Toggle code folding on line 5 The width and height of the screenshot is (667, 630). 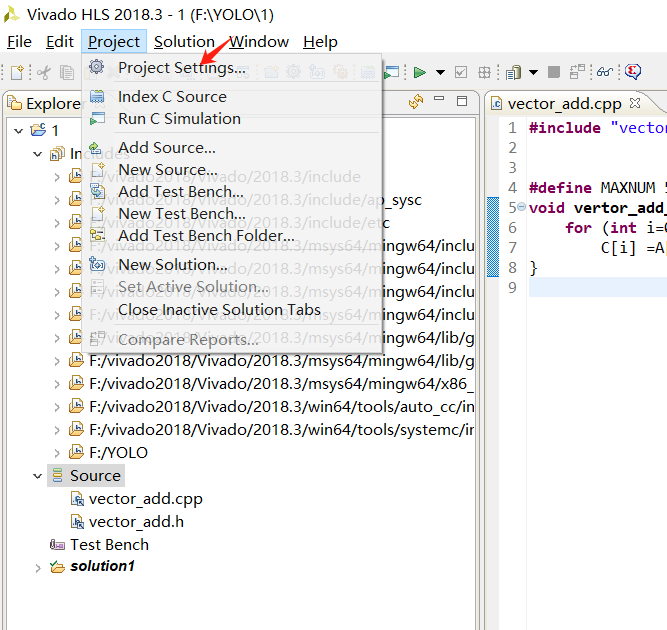coord(522,207)
